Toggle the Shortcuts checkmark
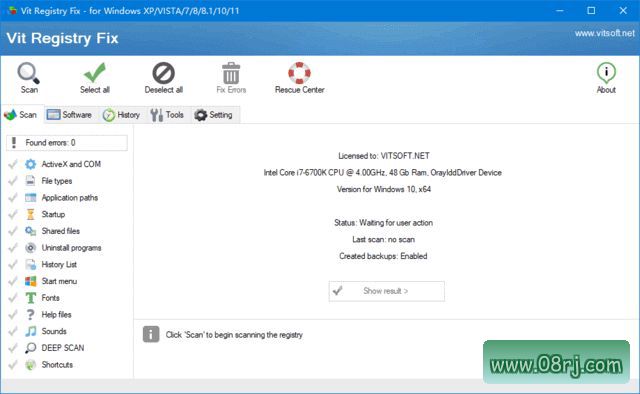 click(13, 365)
